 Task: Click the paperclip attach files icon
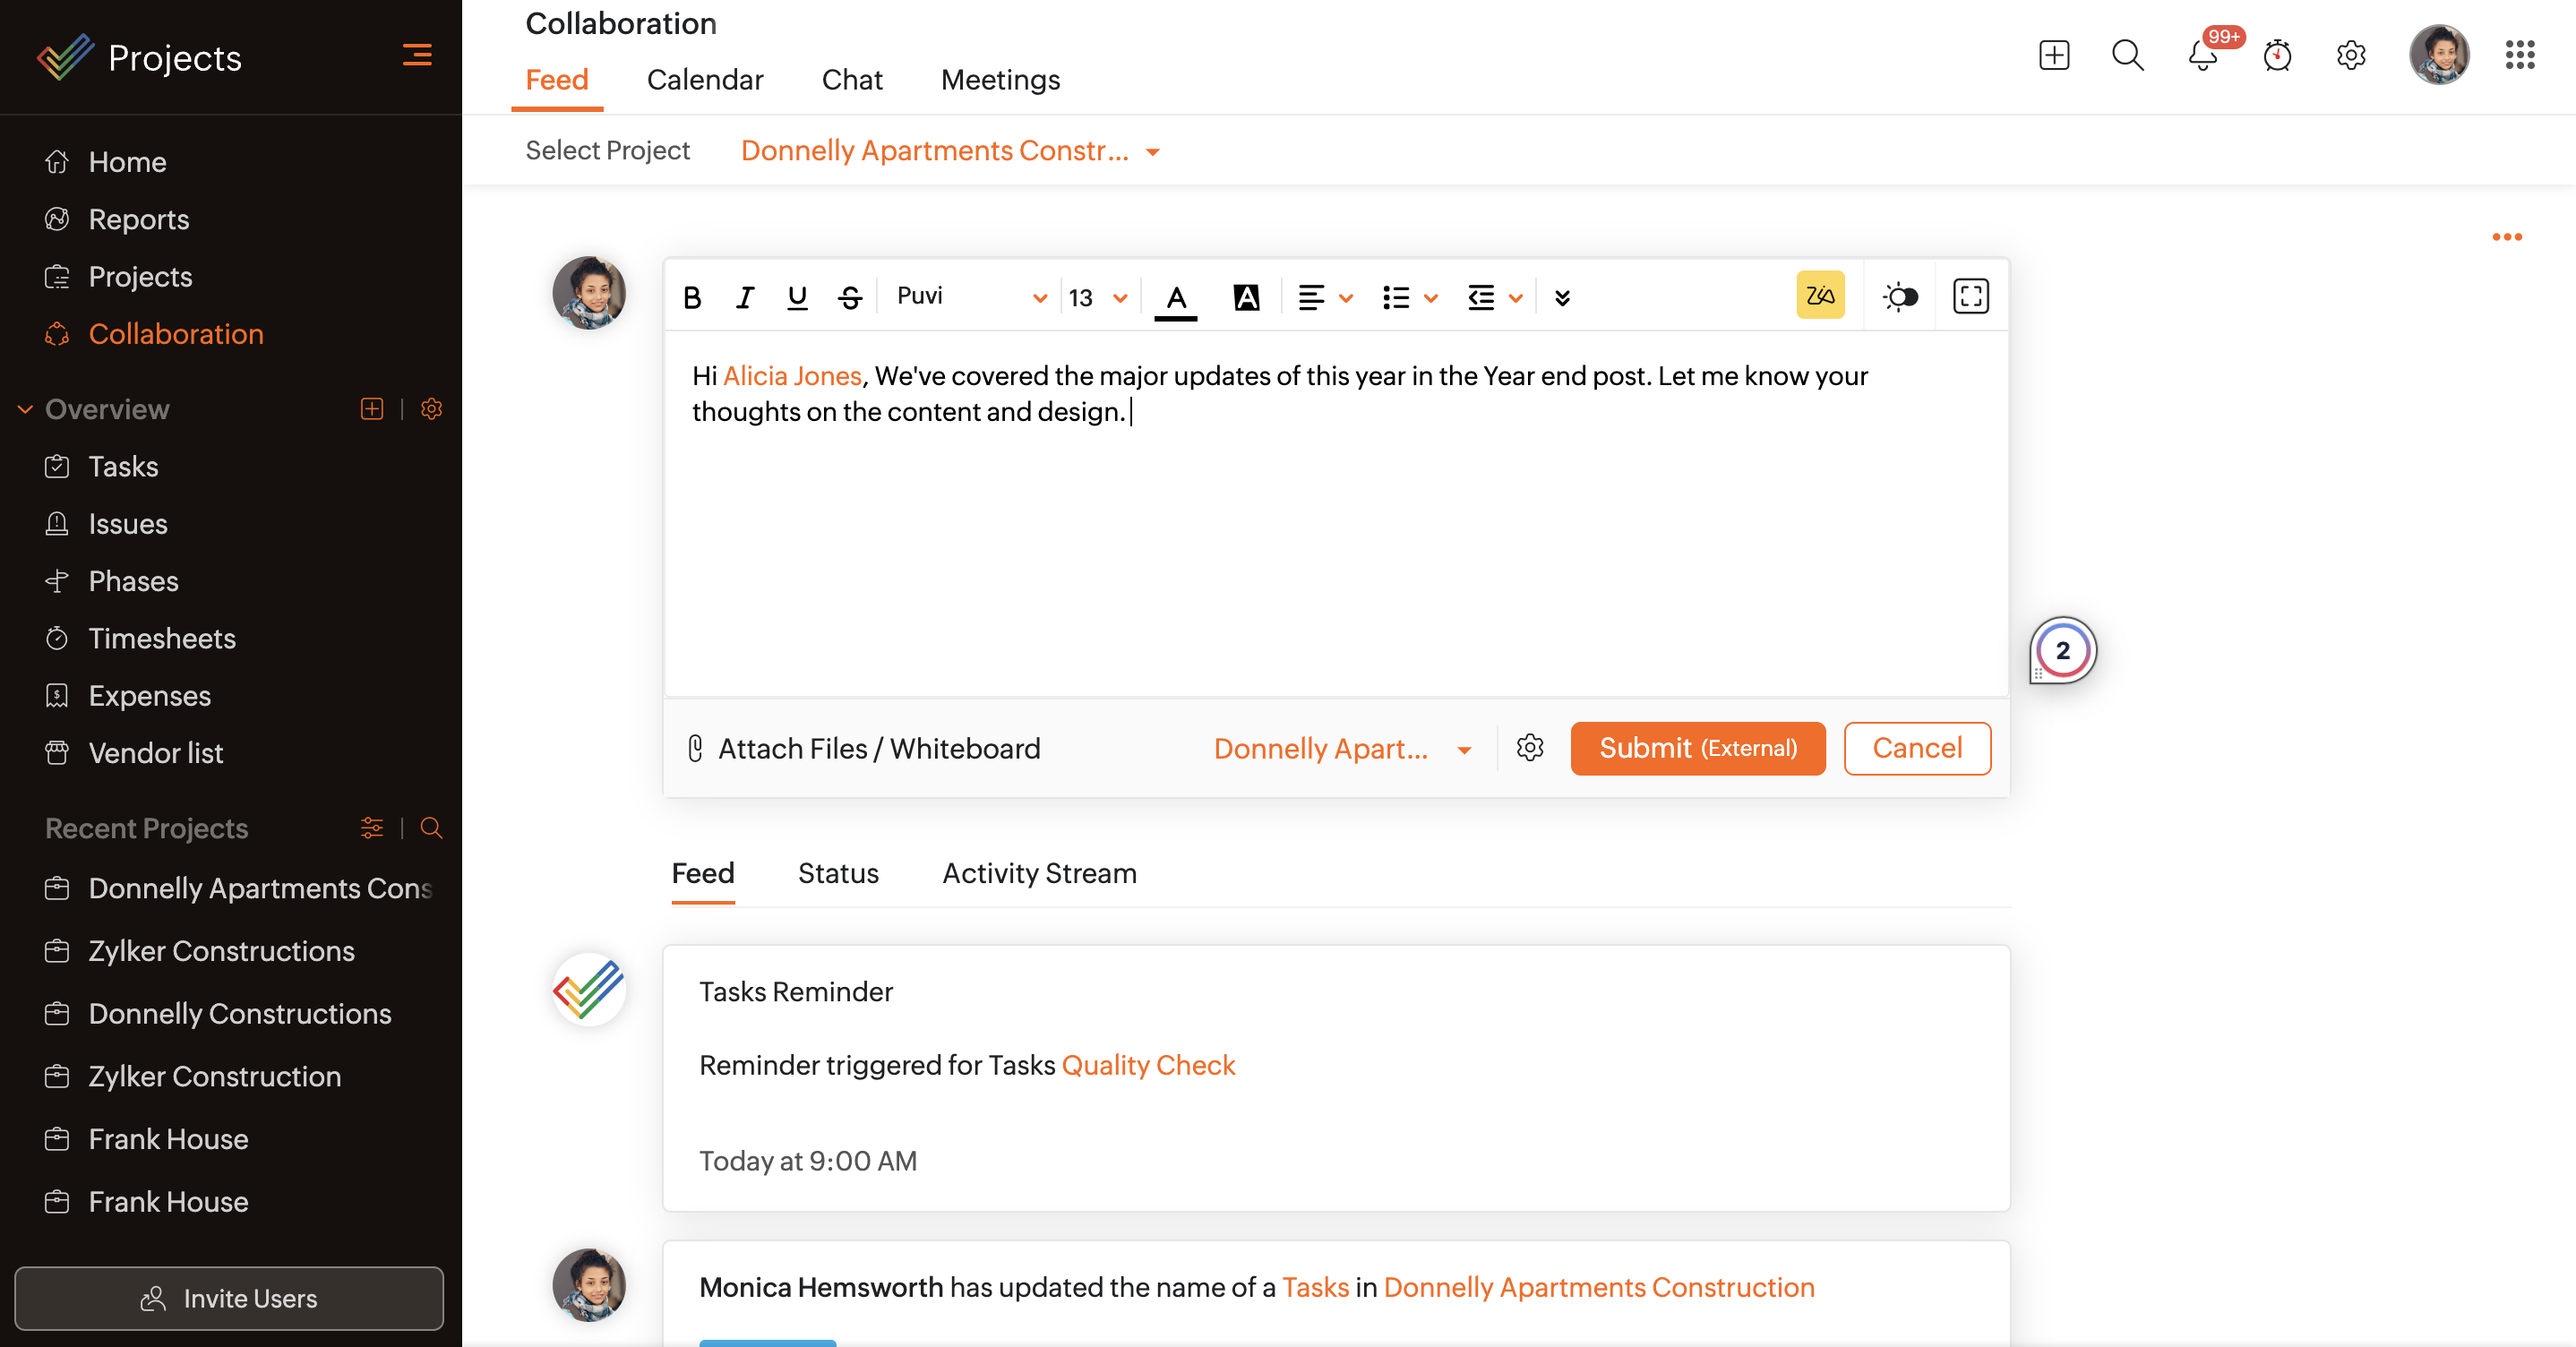coord(696,748)
